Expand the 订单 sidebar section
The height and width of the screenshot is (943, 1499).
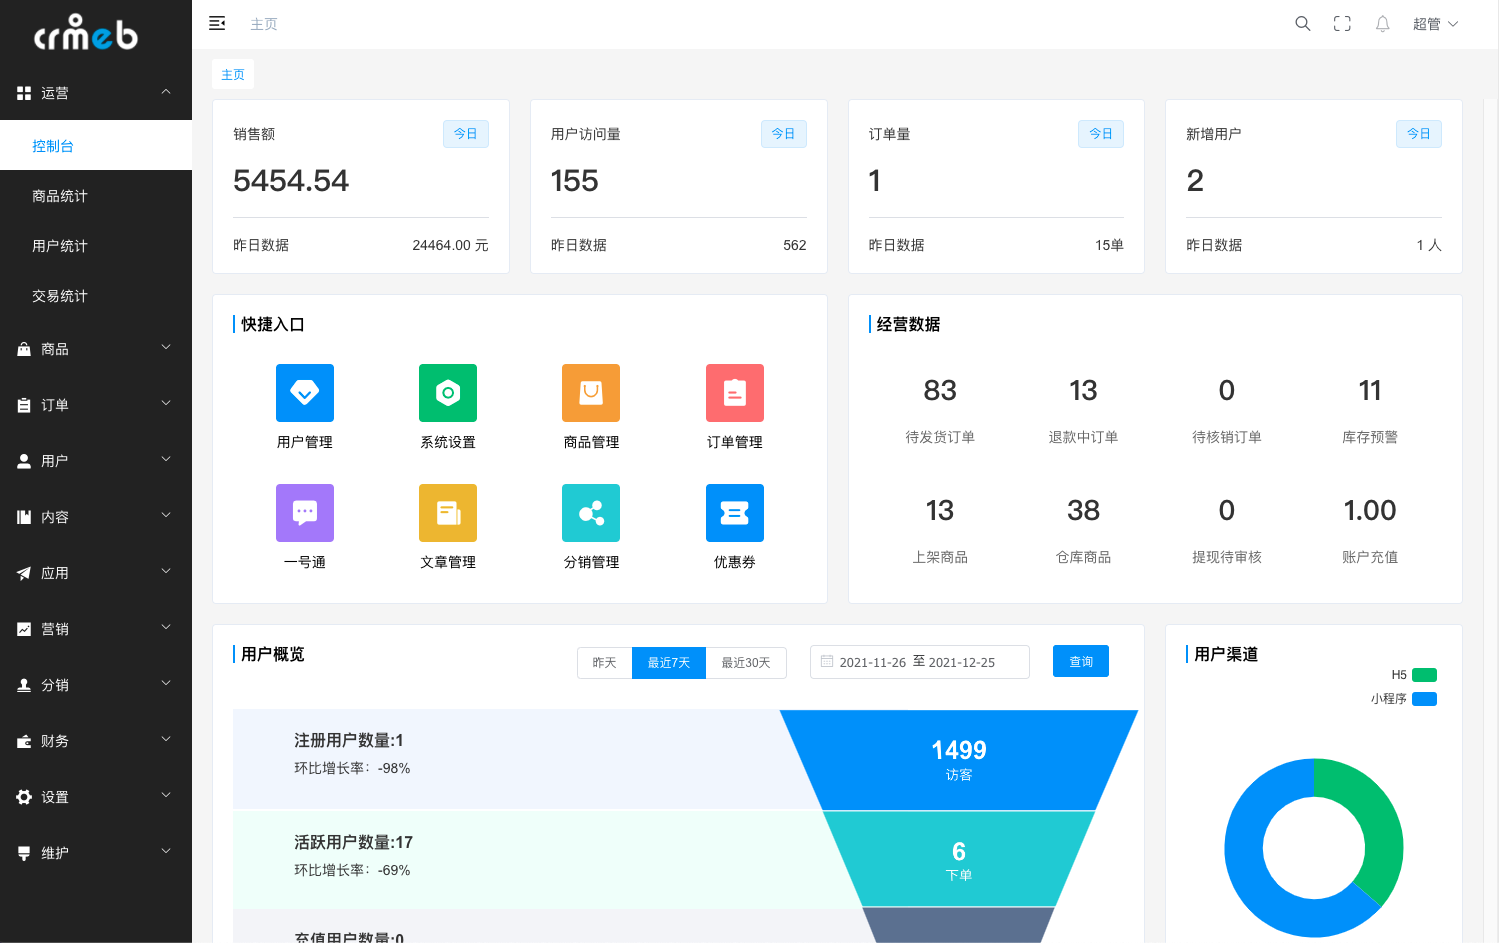96,404
